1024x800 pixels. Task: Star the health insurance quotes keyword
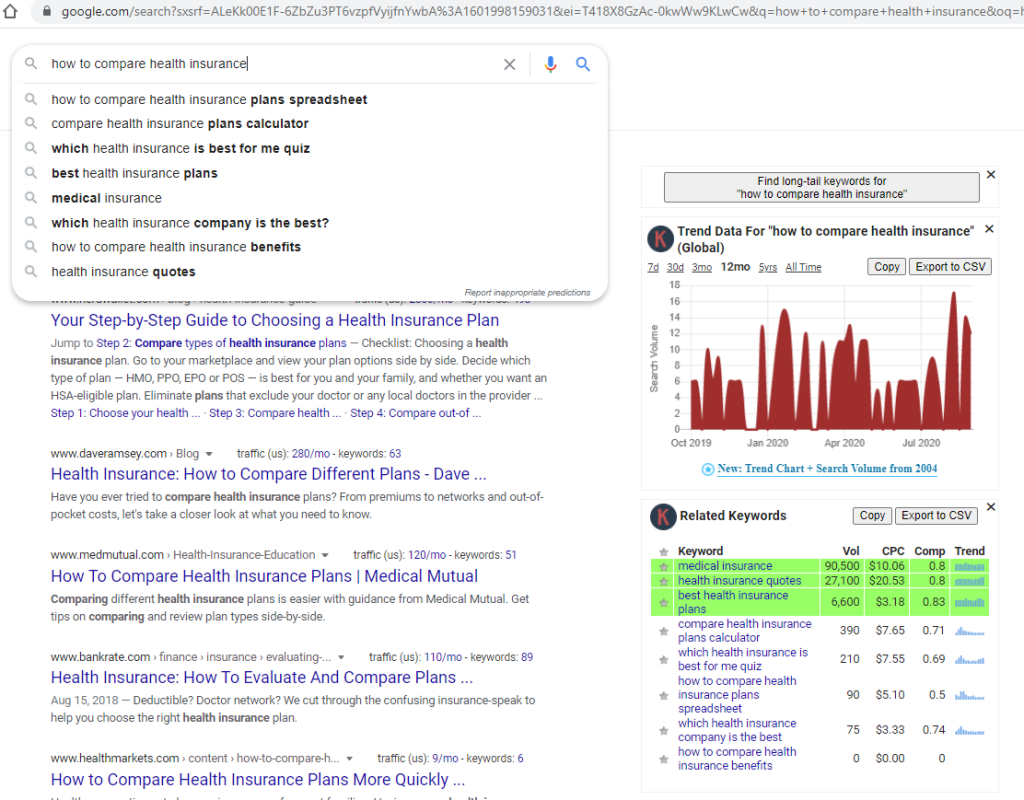(x=664, y=581)
